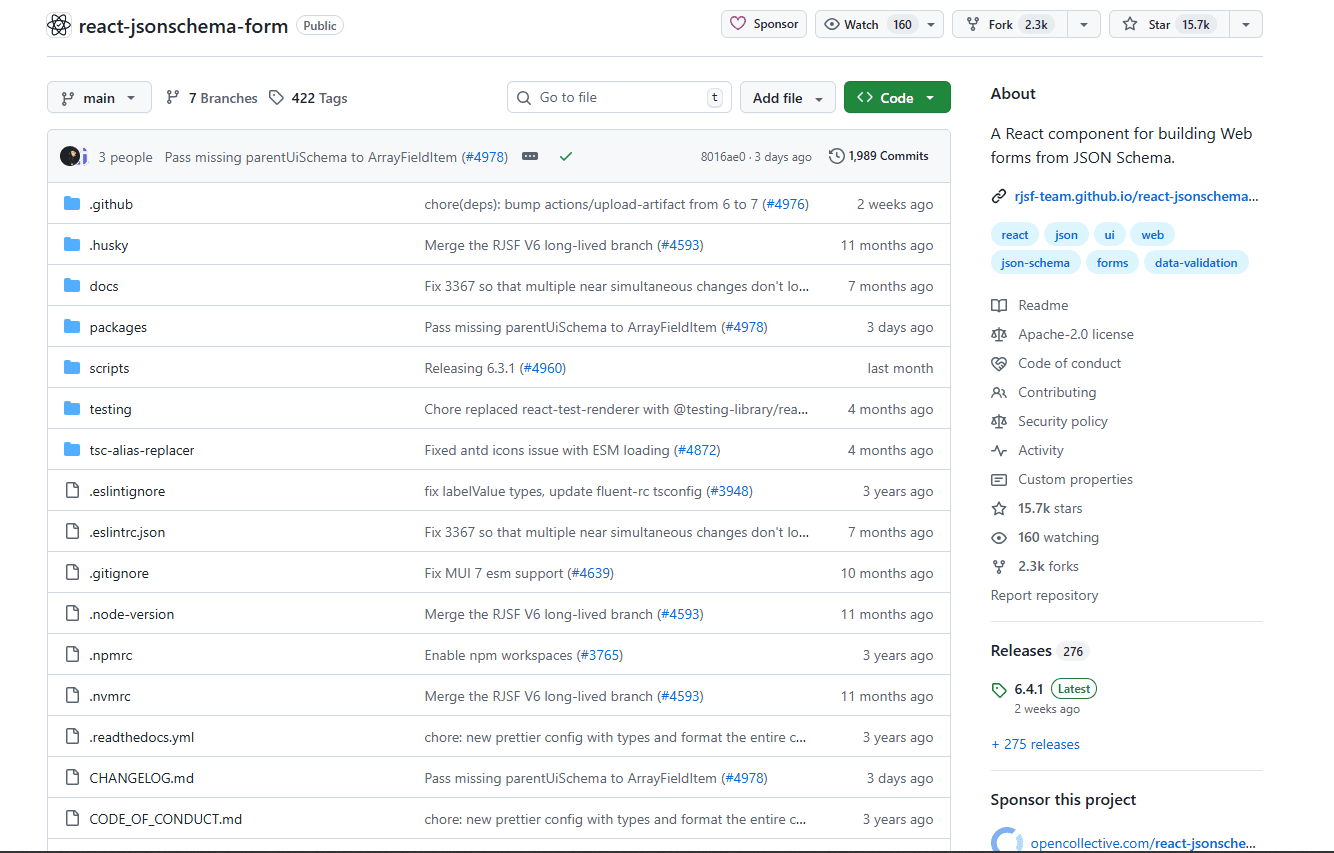Expand commit message ellipsis button
Image resolution: width=1334 pixels, height=853 pixels.
click(530, 157)
